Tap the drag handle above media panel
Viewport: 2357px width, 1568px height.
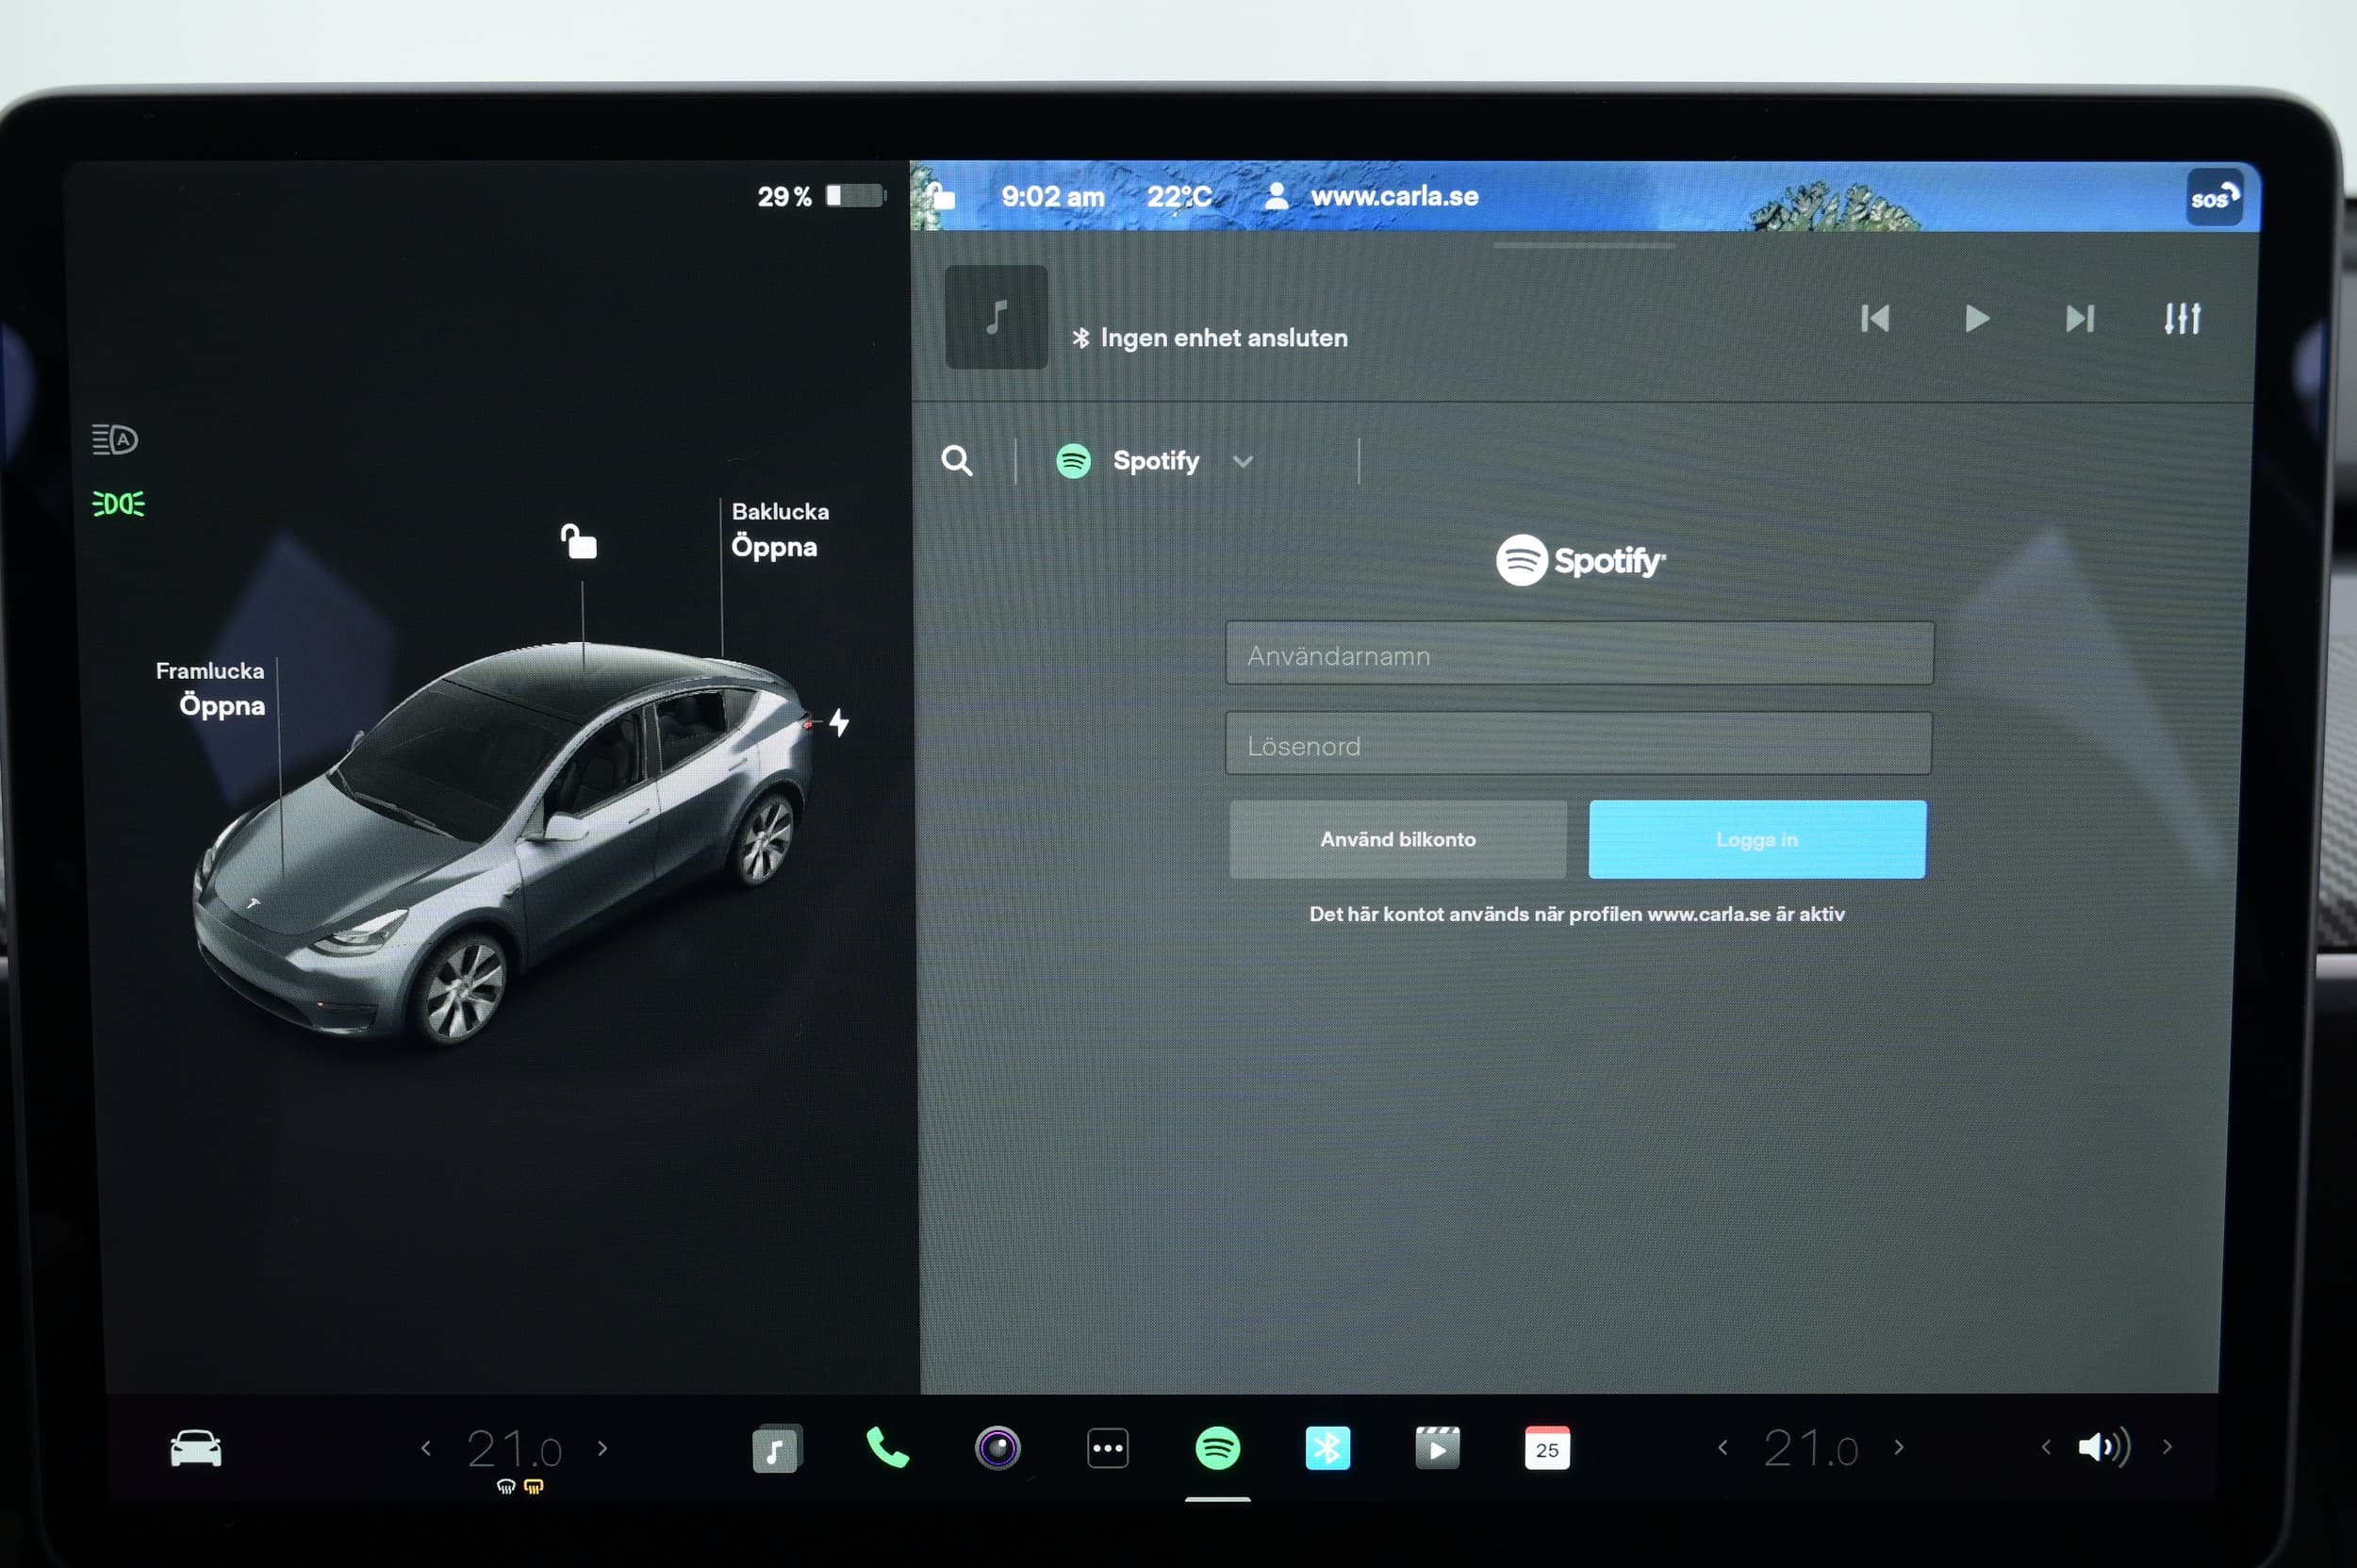coord(1583,245)
